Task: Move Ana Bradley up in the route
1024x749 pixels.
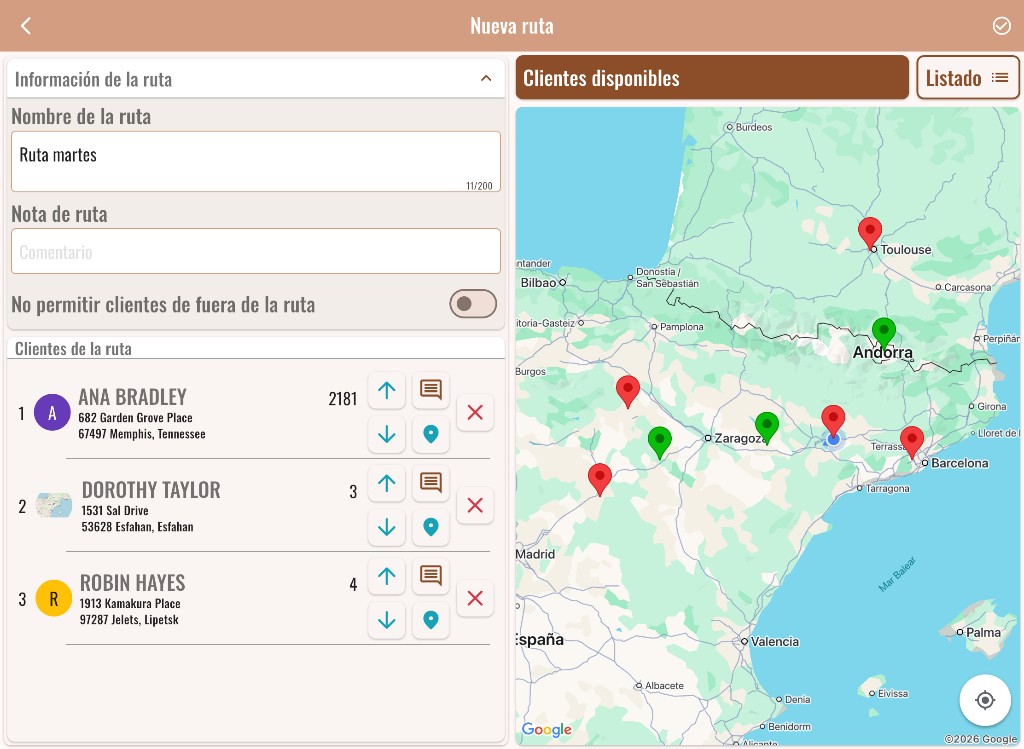Action: tap(387, 390)
